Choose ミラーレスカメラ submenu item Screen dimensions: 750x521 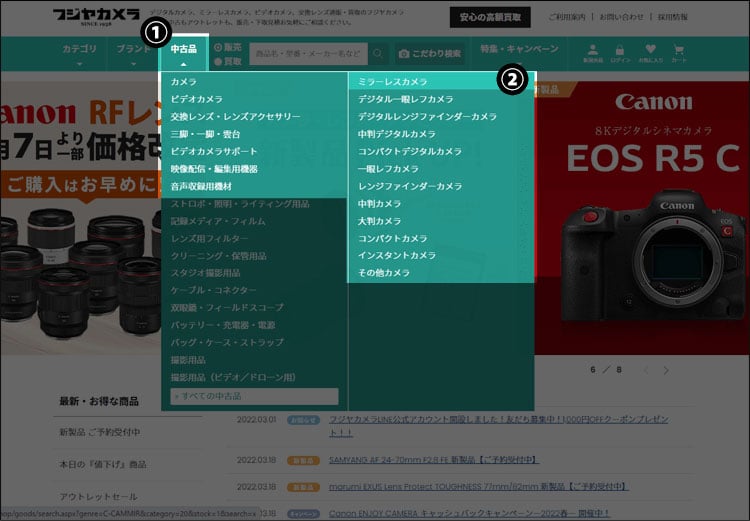[x=392, y=82]
